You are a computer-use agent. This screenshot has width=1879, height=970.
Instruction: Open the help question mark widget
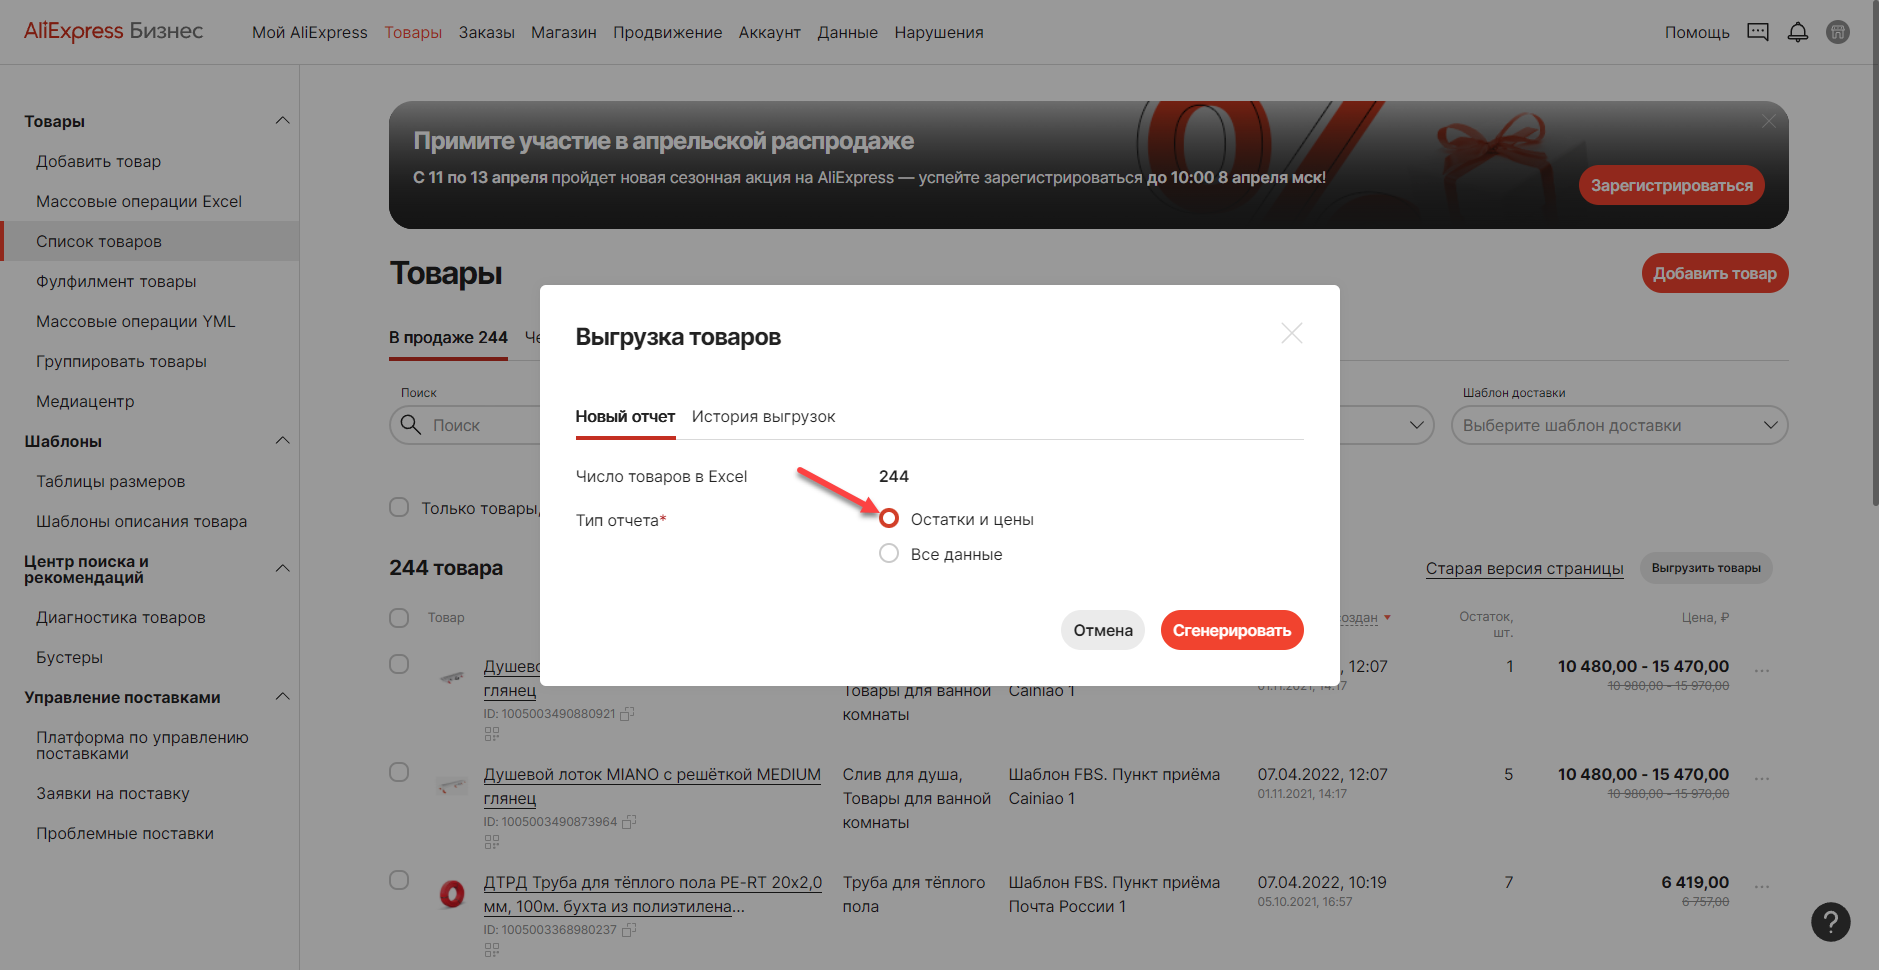(1831, 922)
